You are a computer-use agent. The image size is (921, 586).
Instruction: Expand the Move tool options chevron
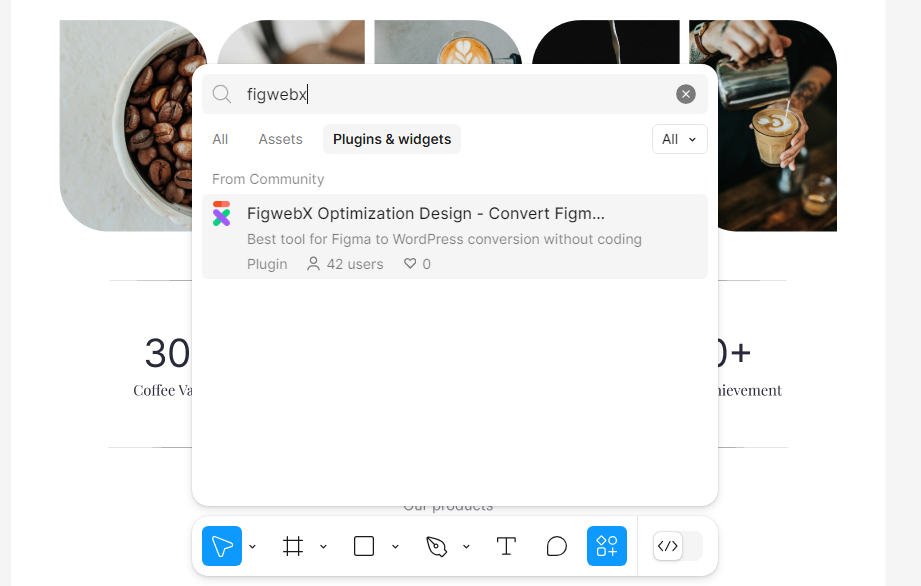[x=253, y=547]
